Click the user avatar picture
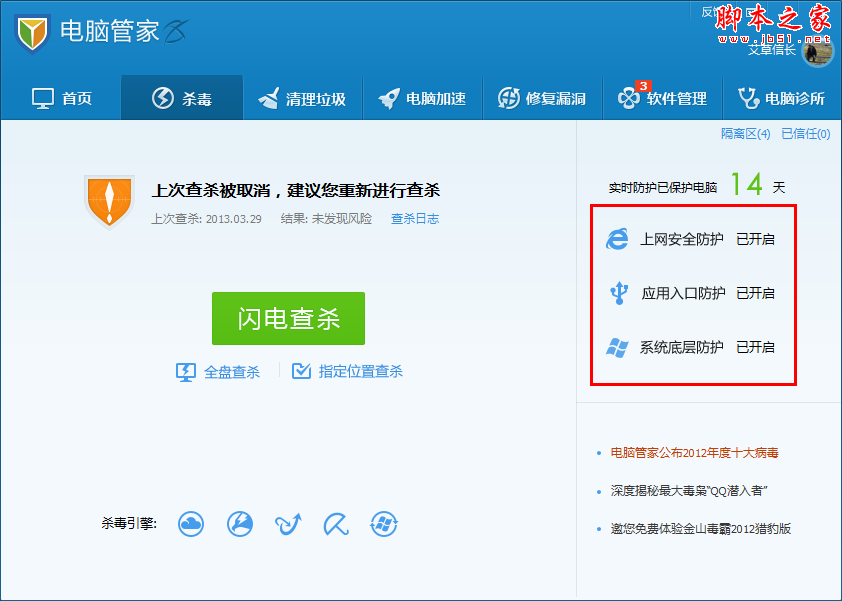The width and height of the screenshot is (842, 601). point(817,53)
